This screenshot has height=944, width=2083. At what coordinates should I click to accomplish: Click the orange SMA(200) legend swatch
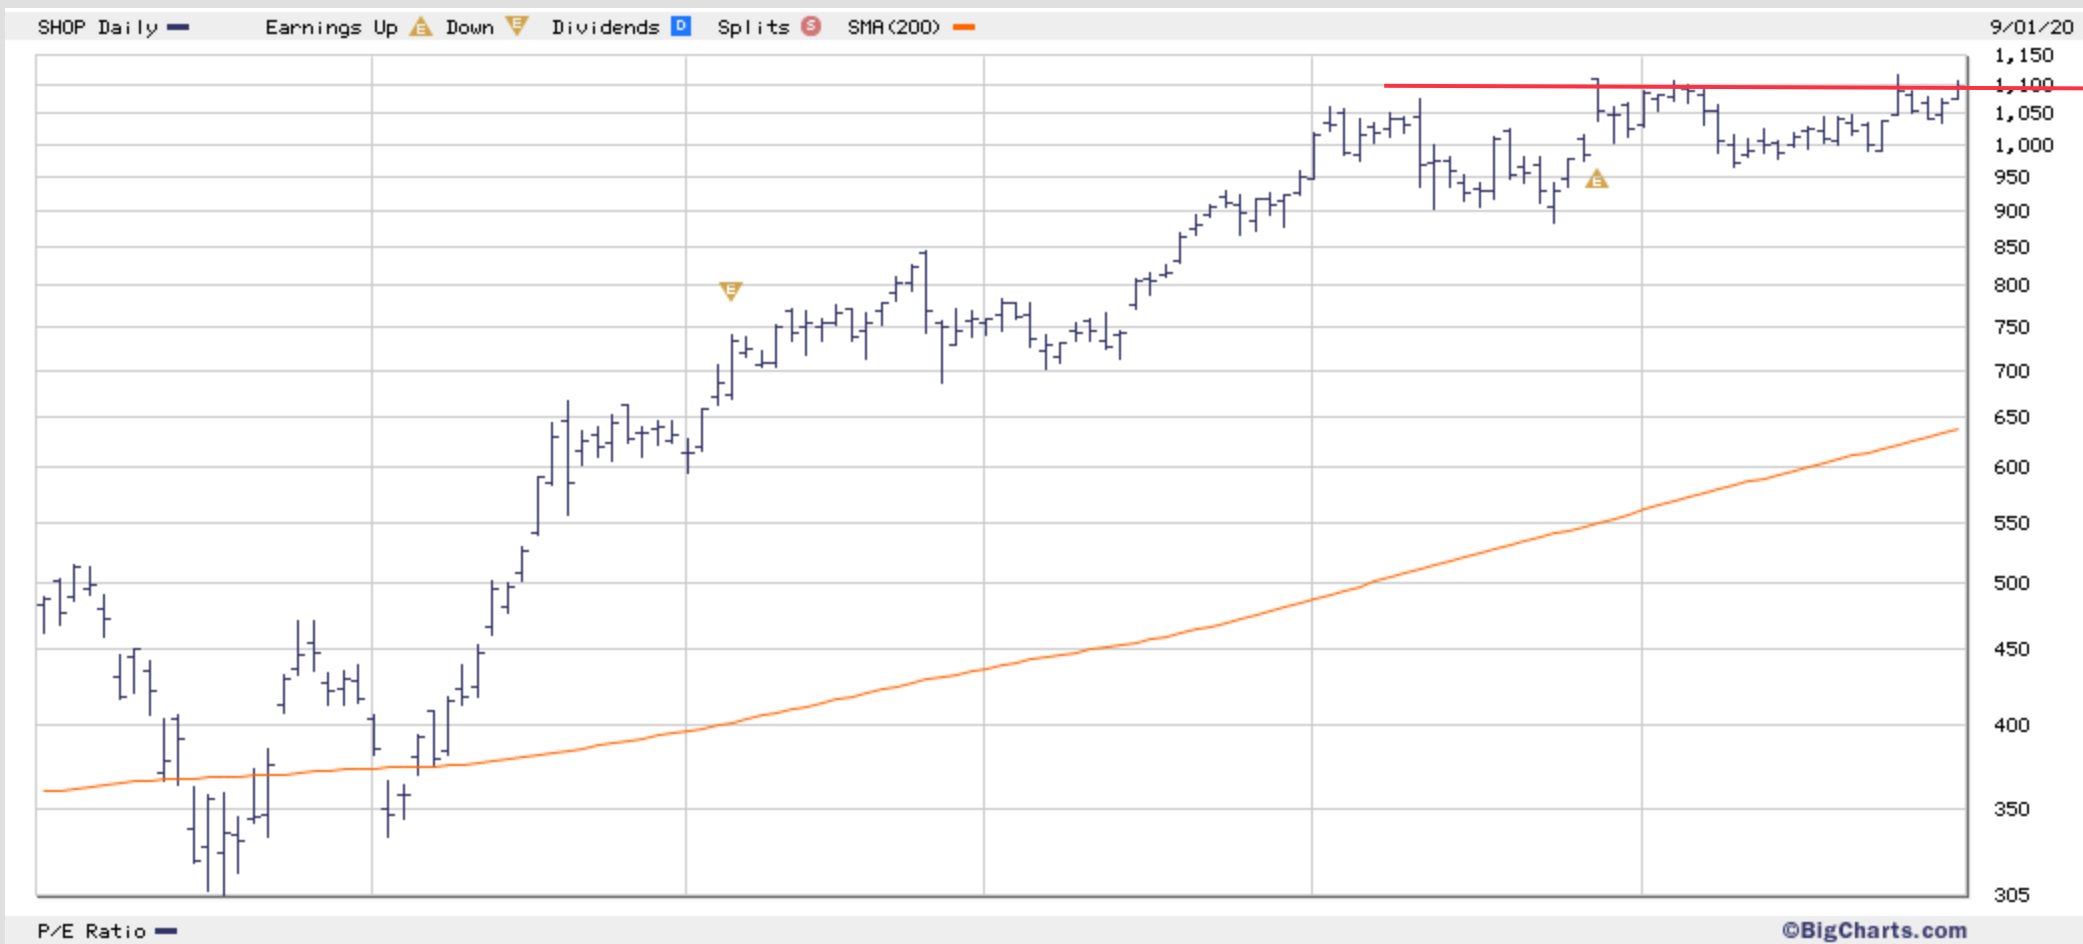(964, 27)
